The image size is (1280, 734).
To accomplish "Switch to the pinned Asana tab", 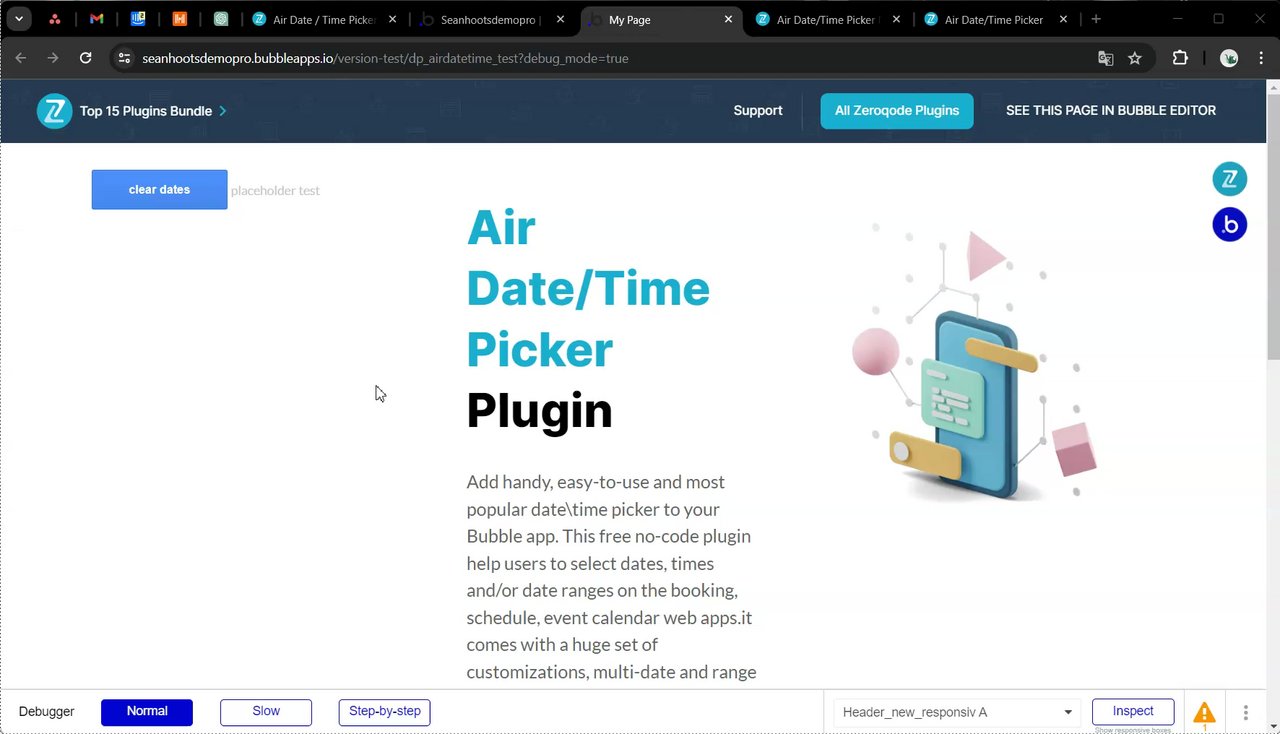I will point(55,19).
